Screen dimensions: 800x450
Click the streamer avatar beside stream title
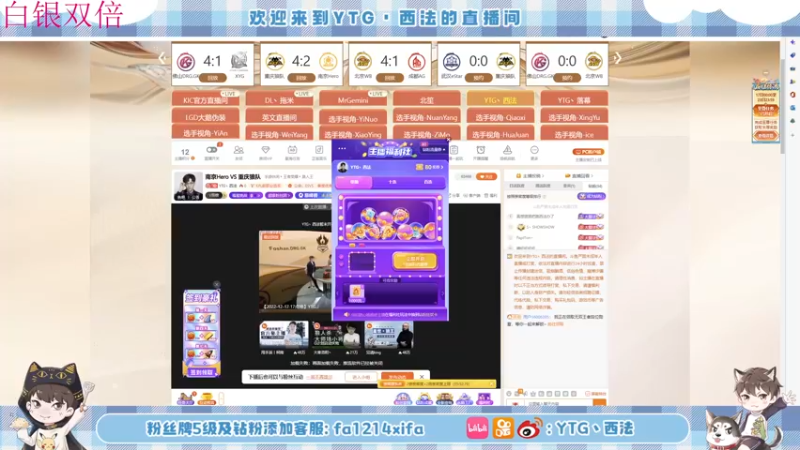click(188, 186)
